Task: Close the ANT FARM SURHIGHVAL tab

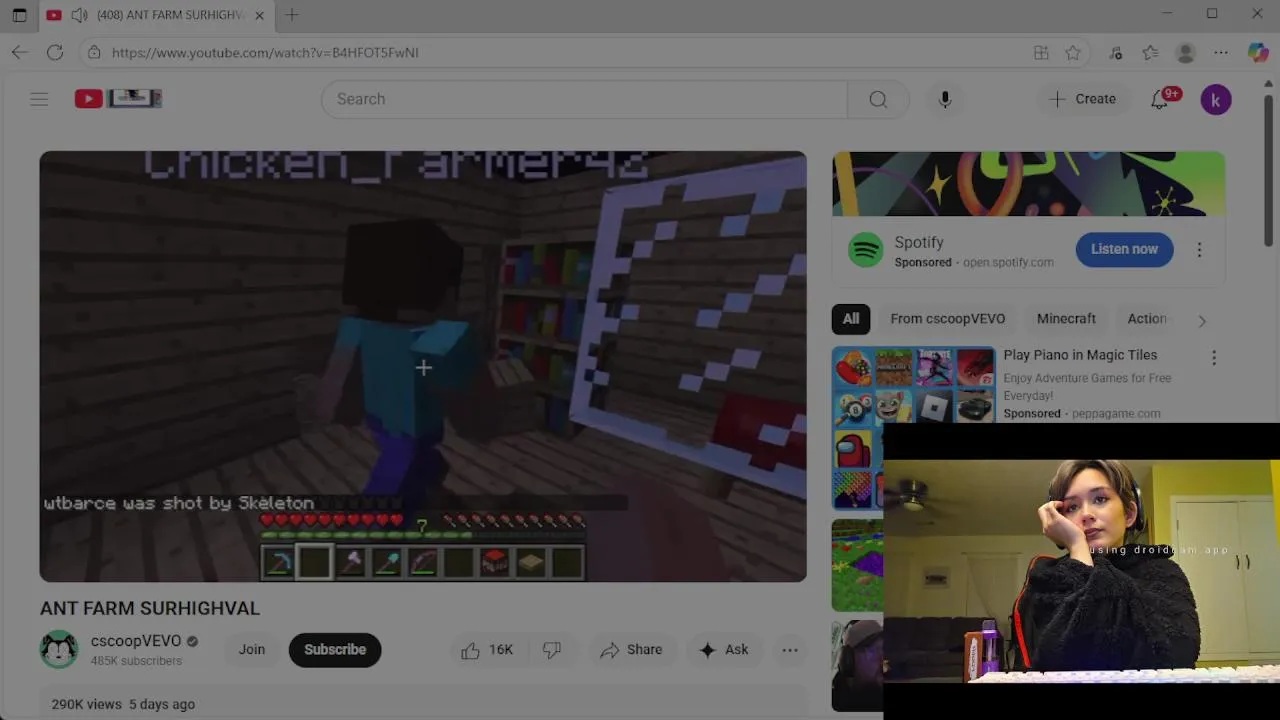Action: coord(260,15)
